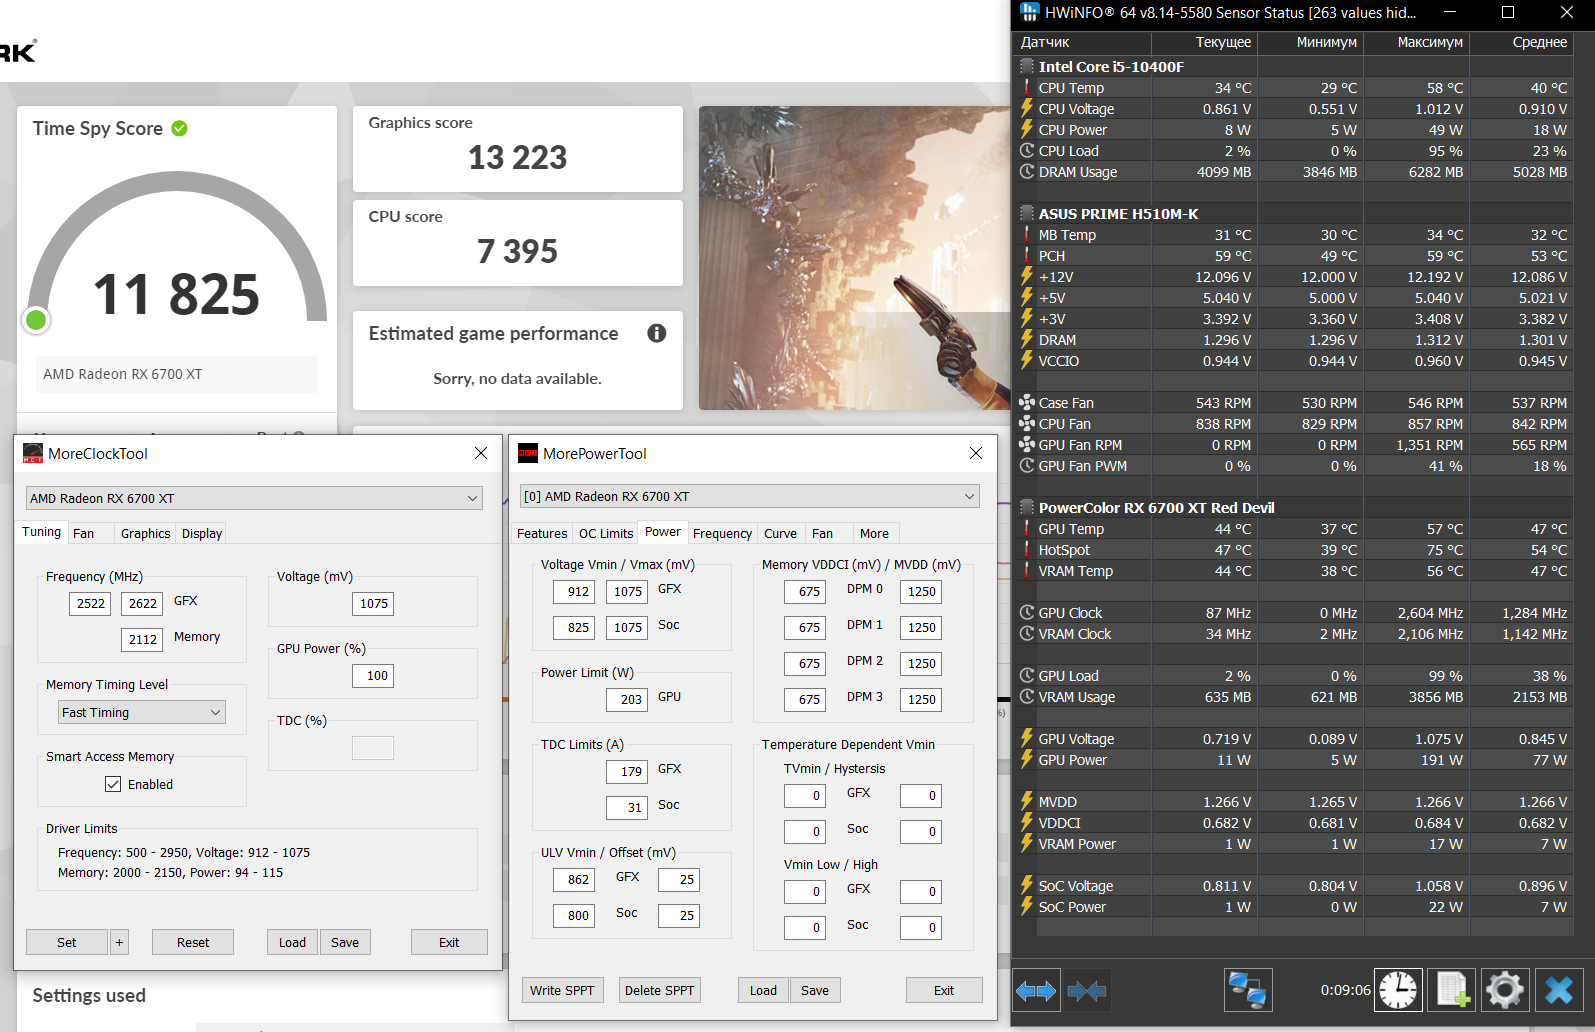The height and width of the screenshot is (1032, 1595).
Task: Click the MoreClockTool title bar app icon
Action: click(x=33, y=454)
